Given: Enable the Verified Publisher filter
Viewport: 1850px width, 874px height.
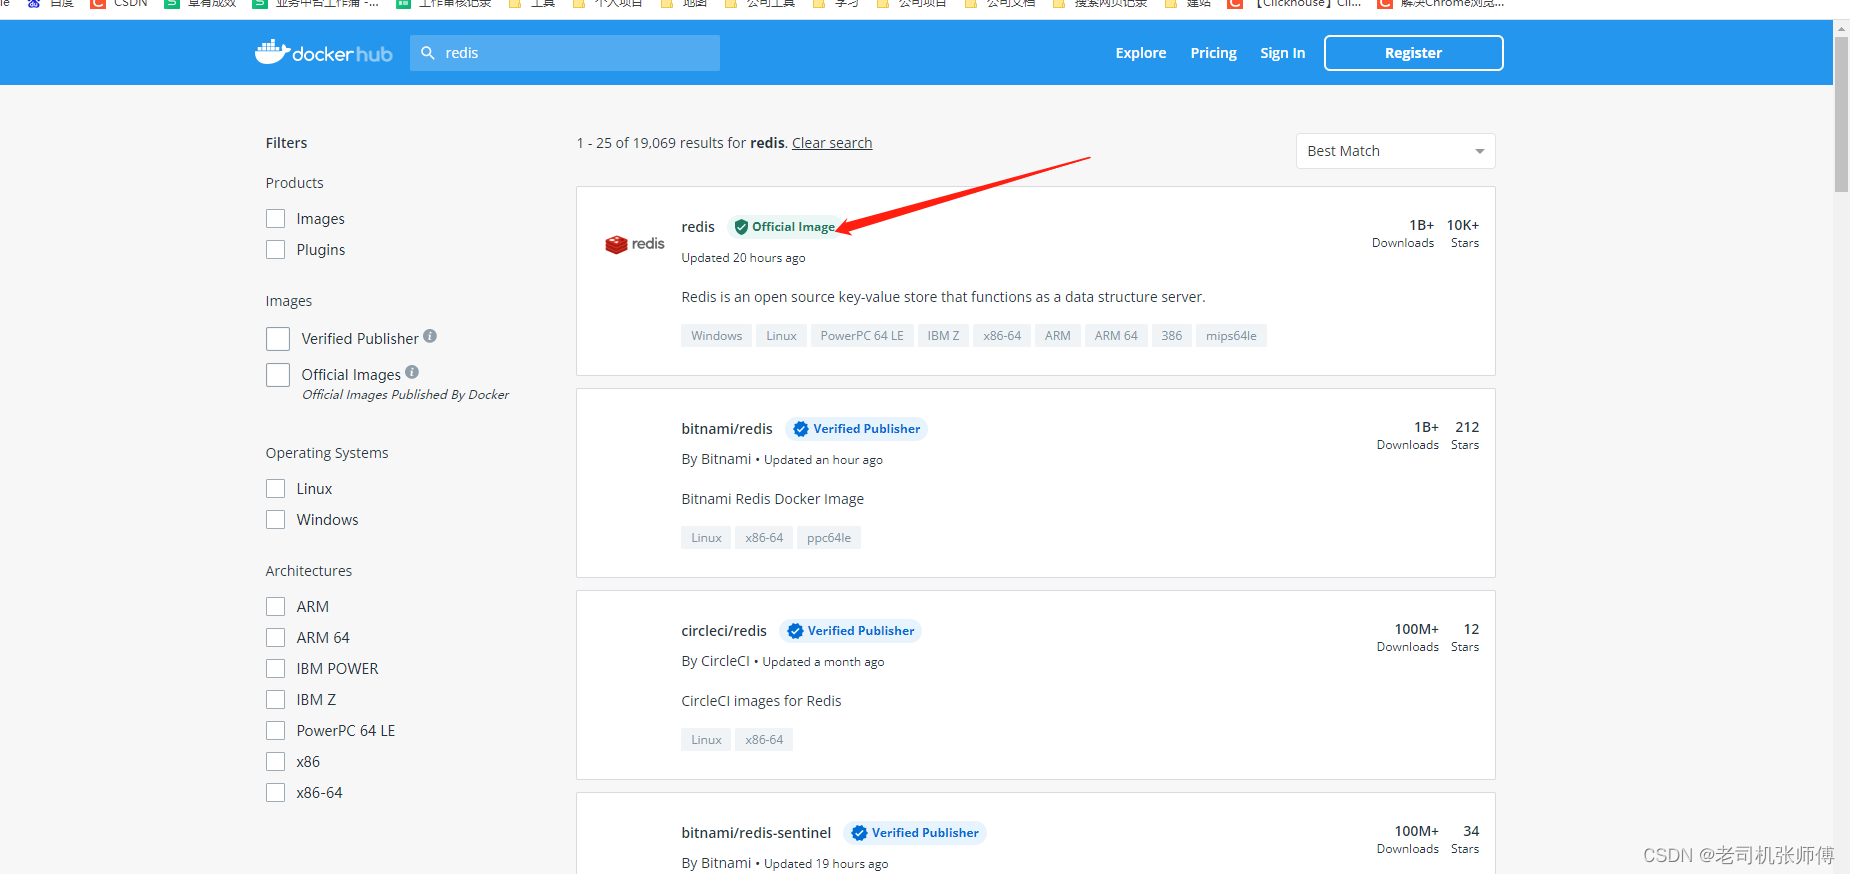Looking at the screenshot, I should click(278, 339).
